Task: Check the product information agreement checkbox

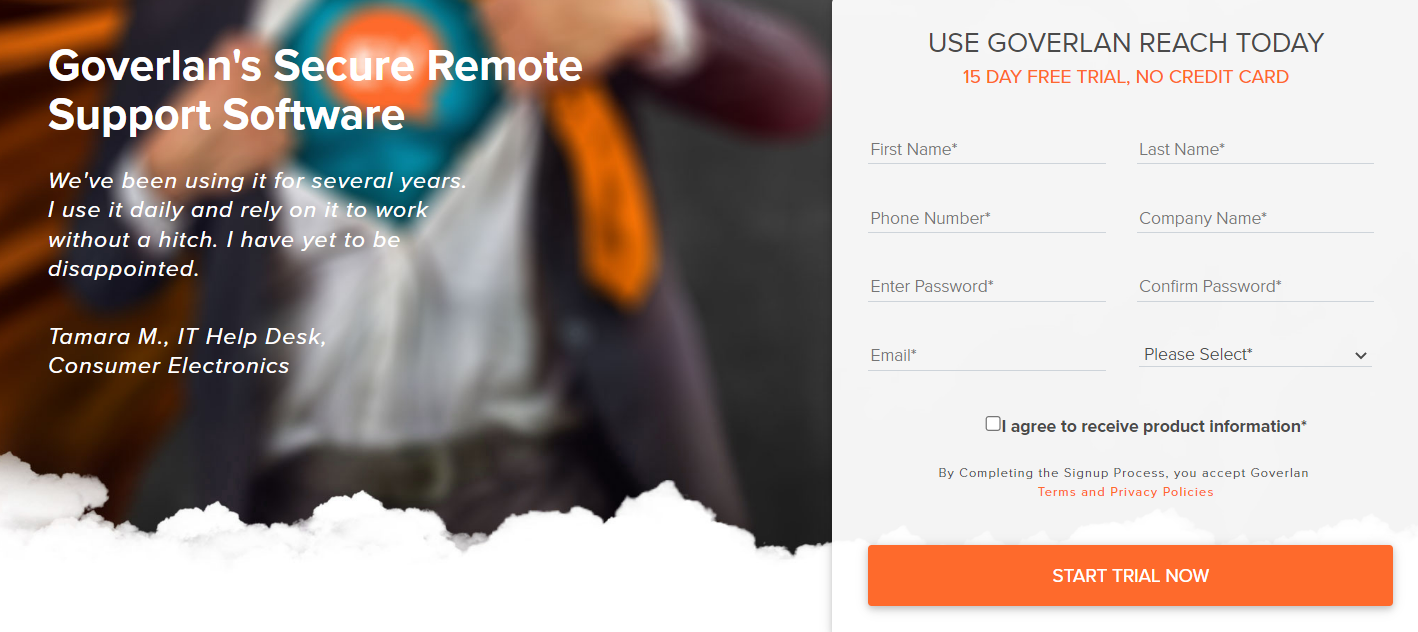Action: coord(993,424)
